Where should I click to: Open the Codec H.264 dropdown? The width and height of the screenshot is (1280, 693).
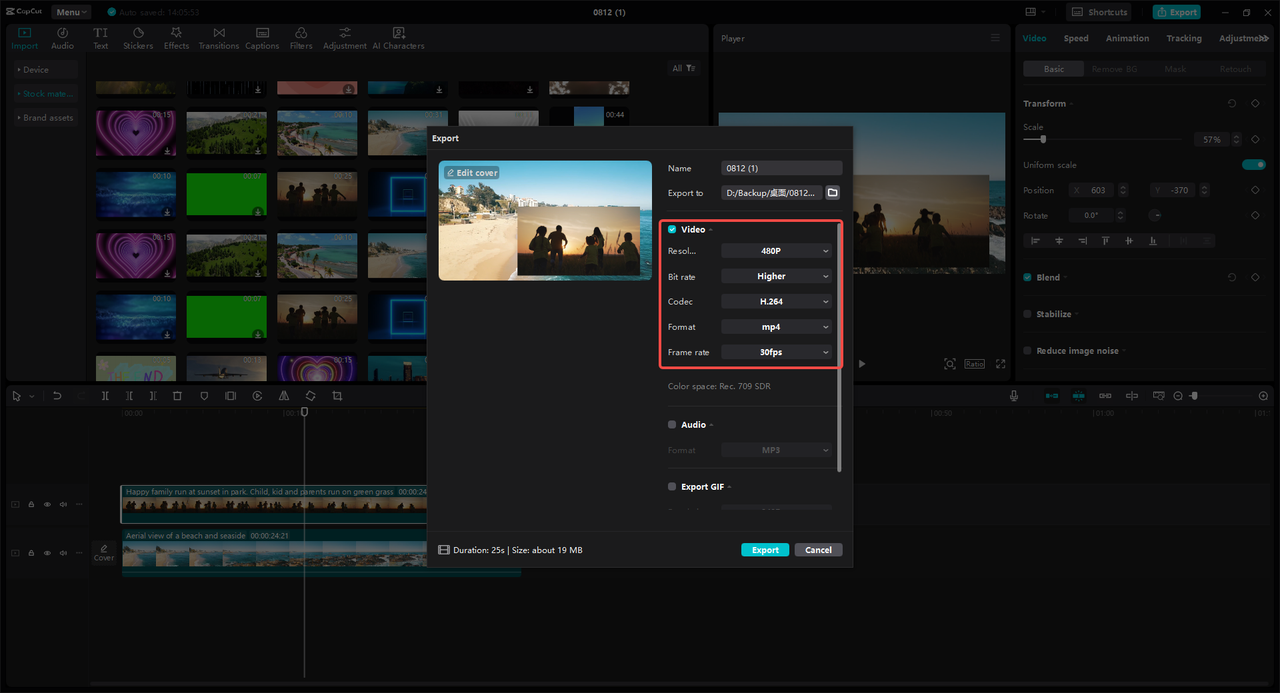pyautogui.click(x=777, y=301)
